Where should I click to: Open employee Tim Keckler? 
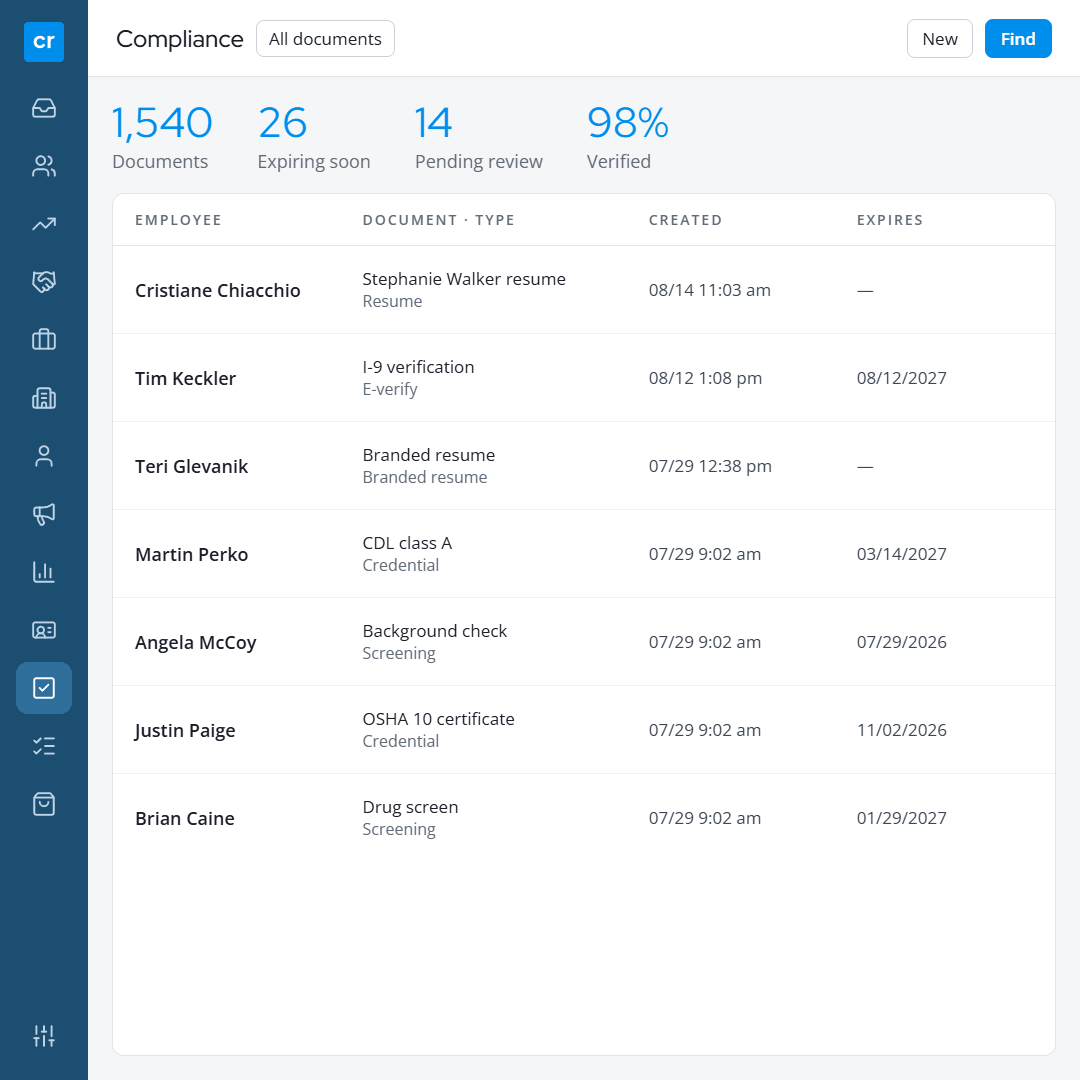(185, 378)
